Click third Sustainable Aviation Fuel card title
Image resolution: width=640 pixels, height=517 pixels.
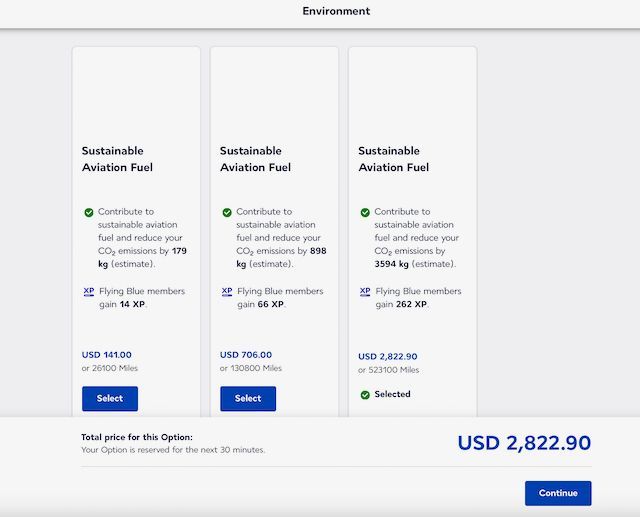click(393, 159)
